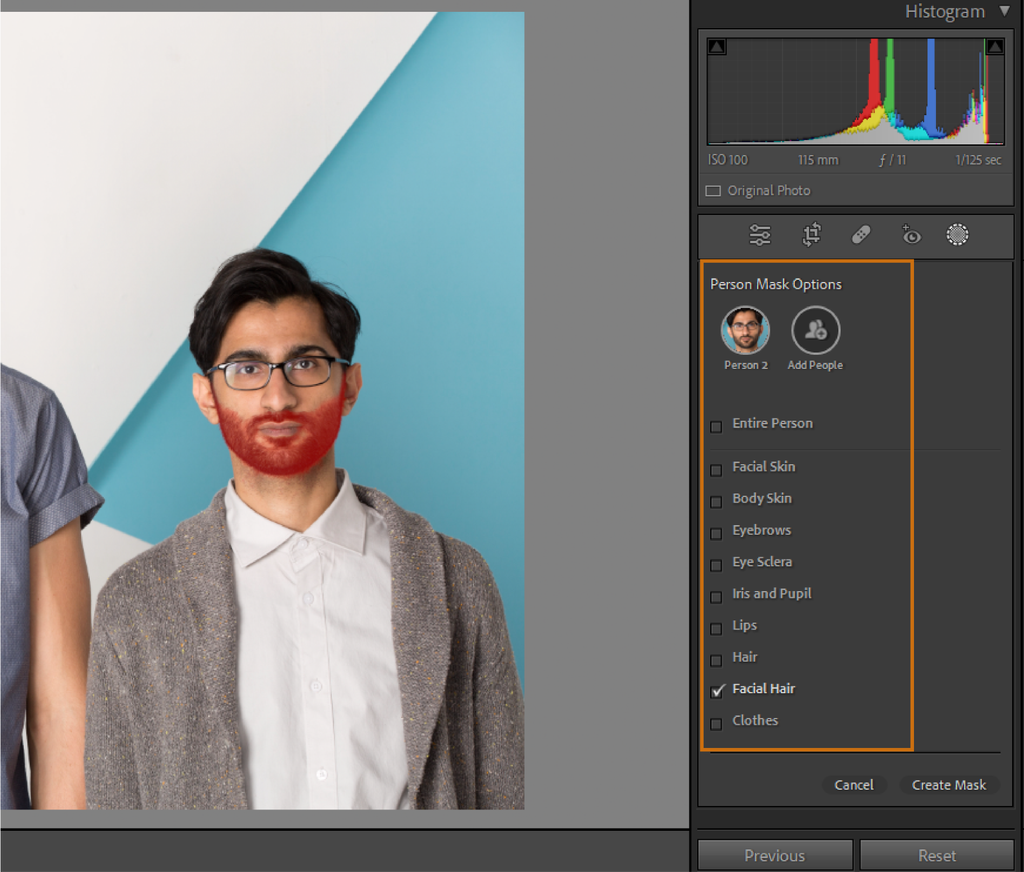Click the Previous button
This screenshot has height=872, width=1024.
[x=774, y=855]
